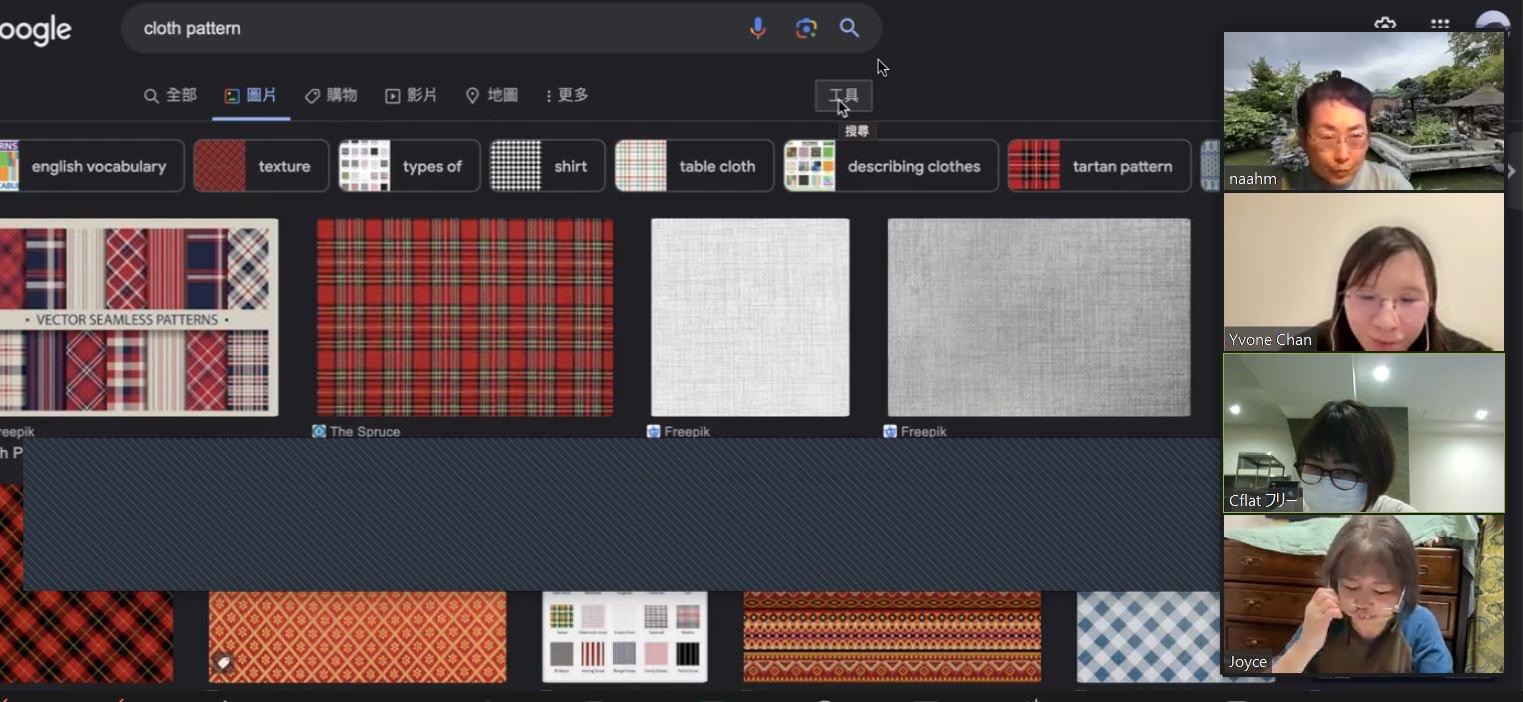The width and height of the screenshot is (1523, 702).
Task: Filter by tartan pattern chip
Action: [1099, 166]
